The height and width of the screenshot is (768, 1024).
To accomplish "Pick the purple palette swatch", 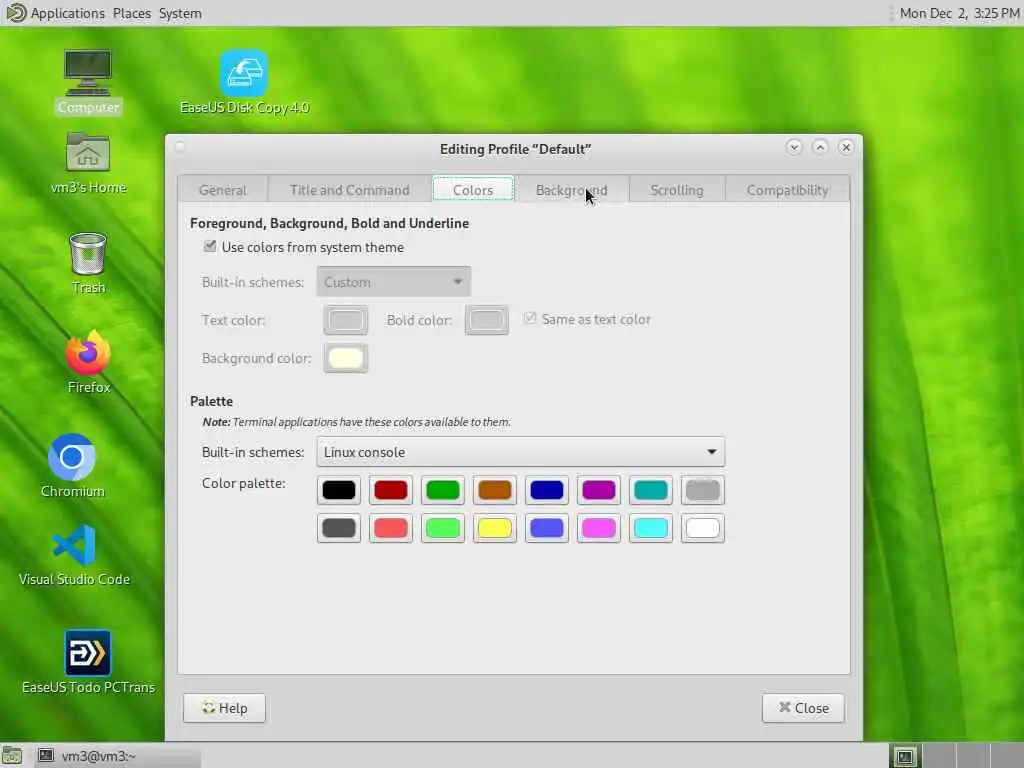I will [599, 490].
